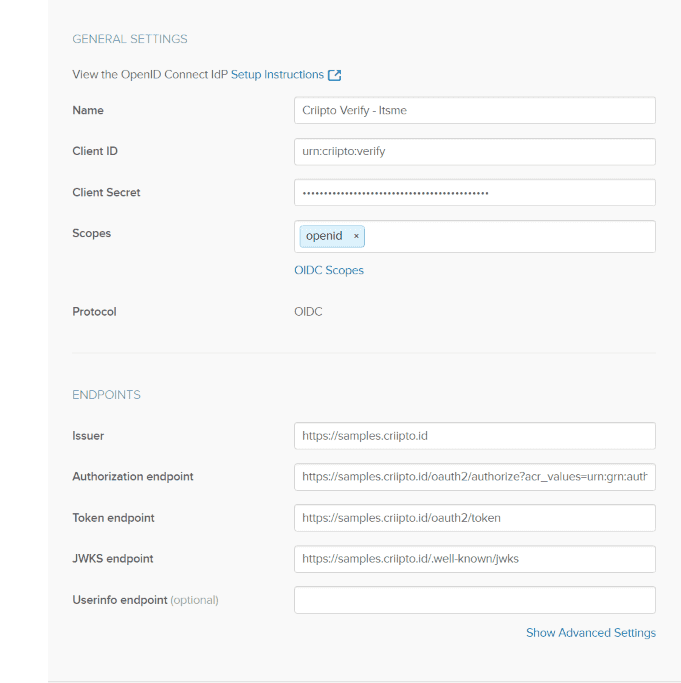Click into the Client ID field

pos(474,152)
